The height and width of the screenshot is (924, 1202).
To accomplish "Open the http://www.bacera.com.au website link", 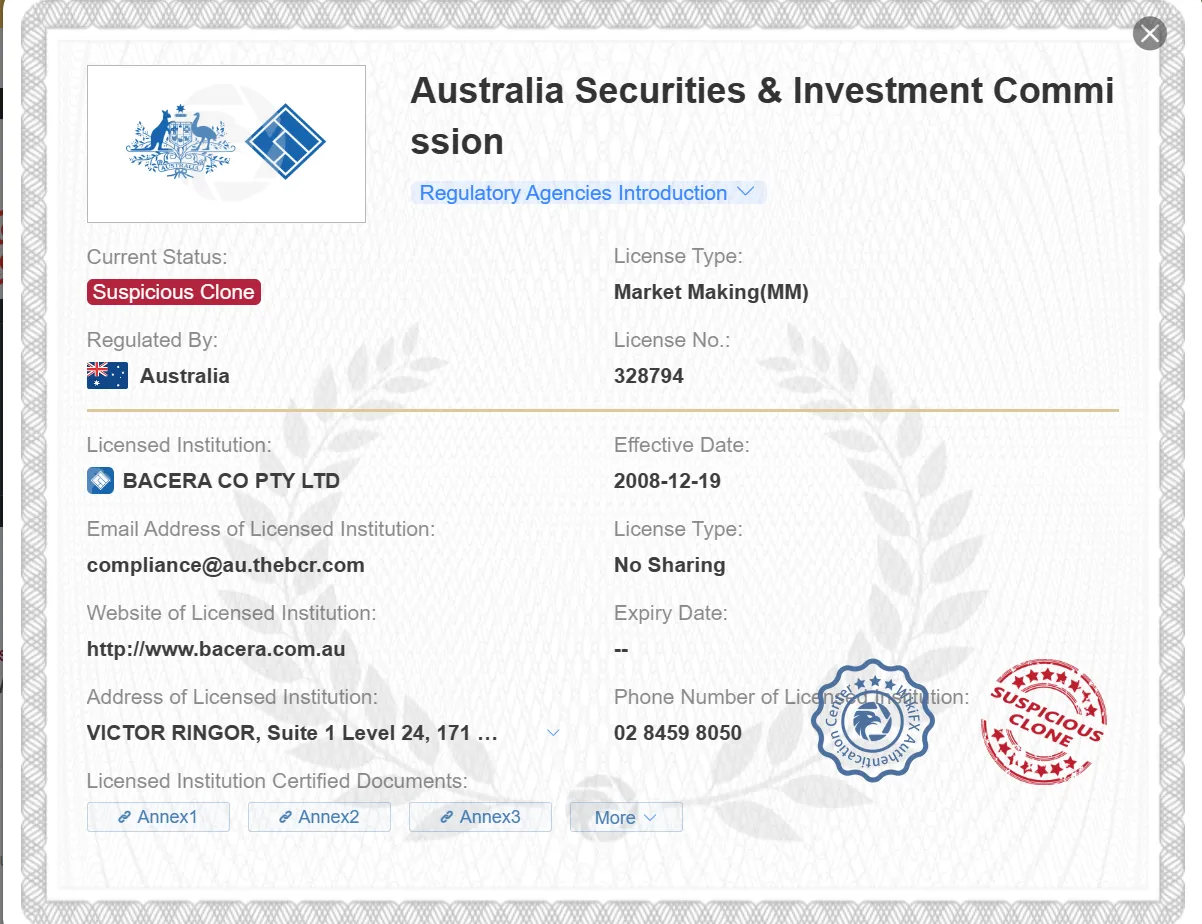I will pos(216,649).
